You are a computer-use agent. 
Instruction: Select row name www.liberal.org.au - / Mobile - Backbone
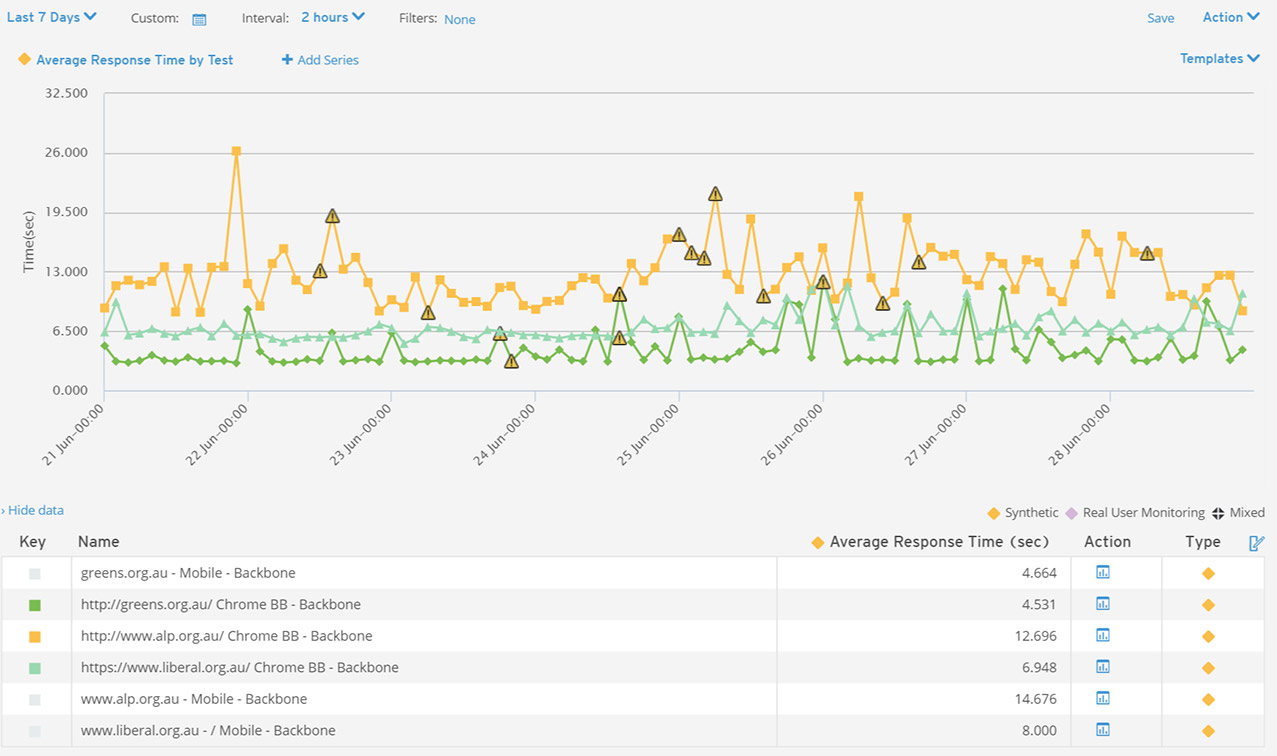coord(208,730)
